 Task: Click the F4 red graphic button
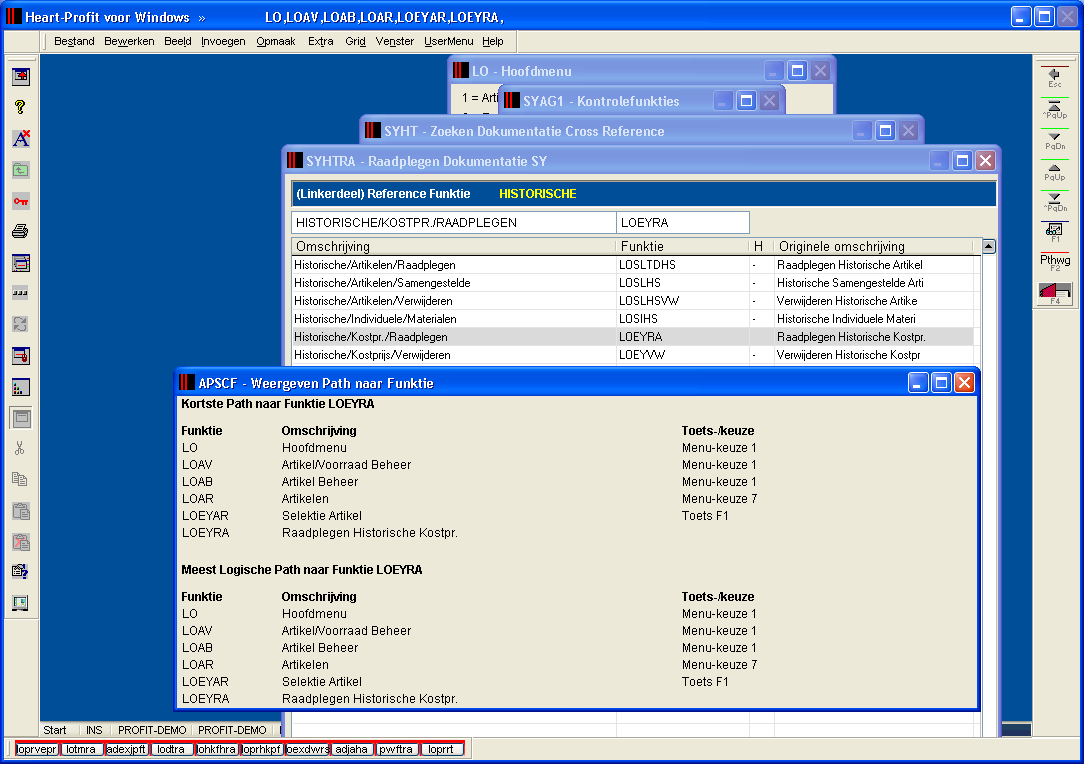(1054, 294)
